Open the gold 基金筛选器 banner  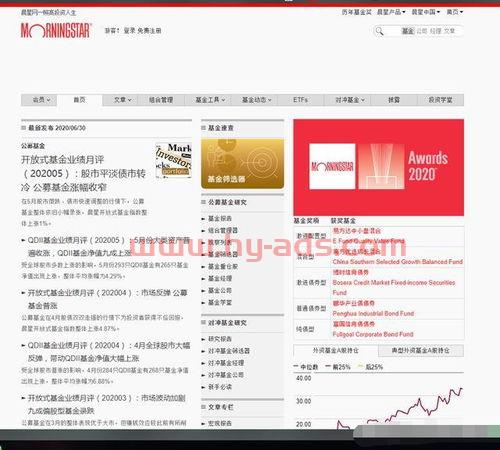(x=243, y=164)
